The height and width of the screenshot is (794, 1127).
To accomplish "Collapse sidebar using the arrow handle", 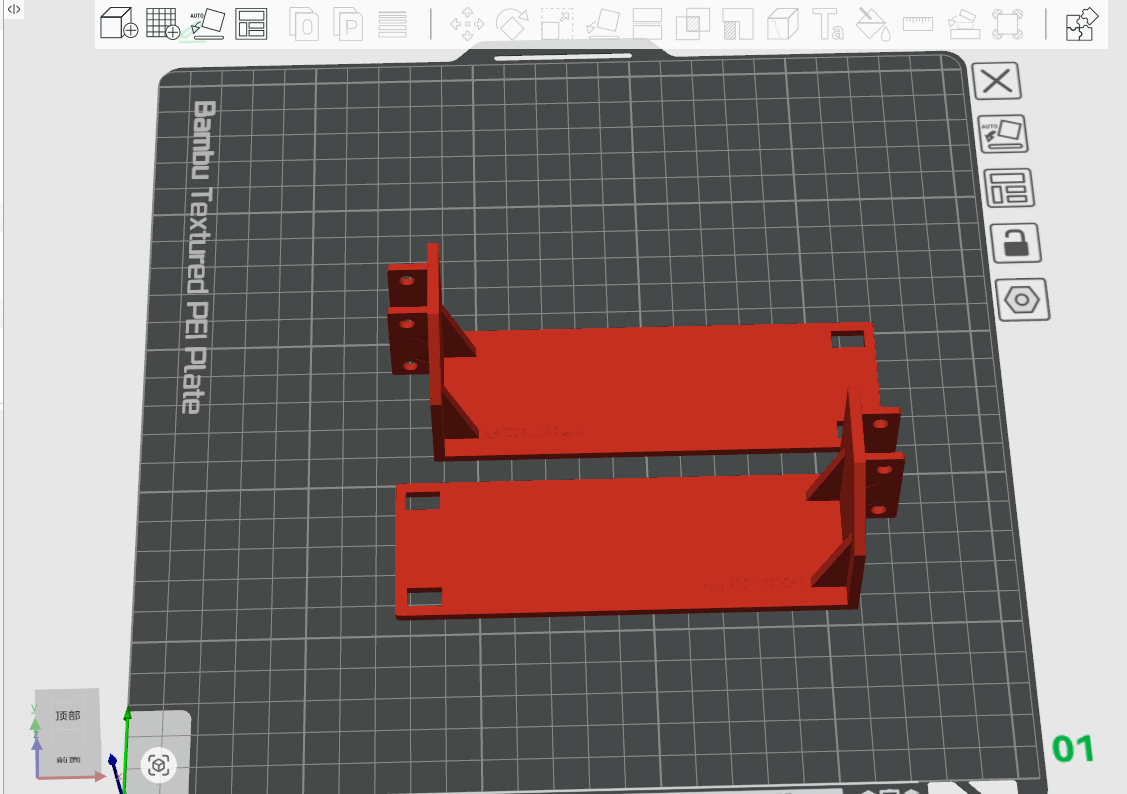I will click(x=14, y=9).
